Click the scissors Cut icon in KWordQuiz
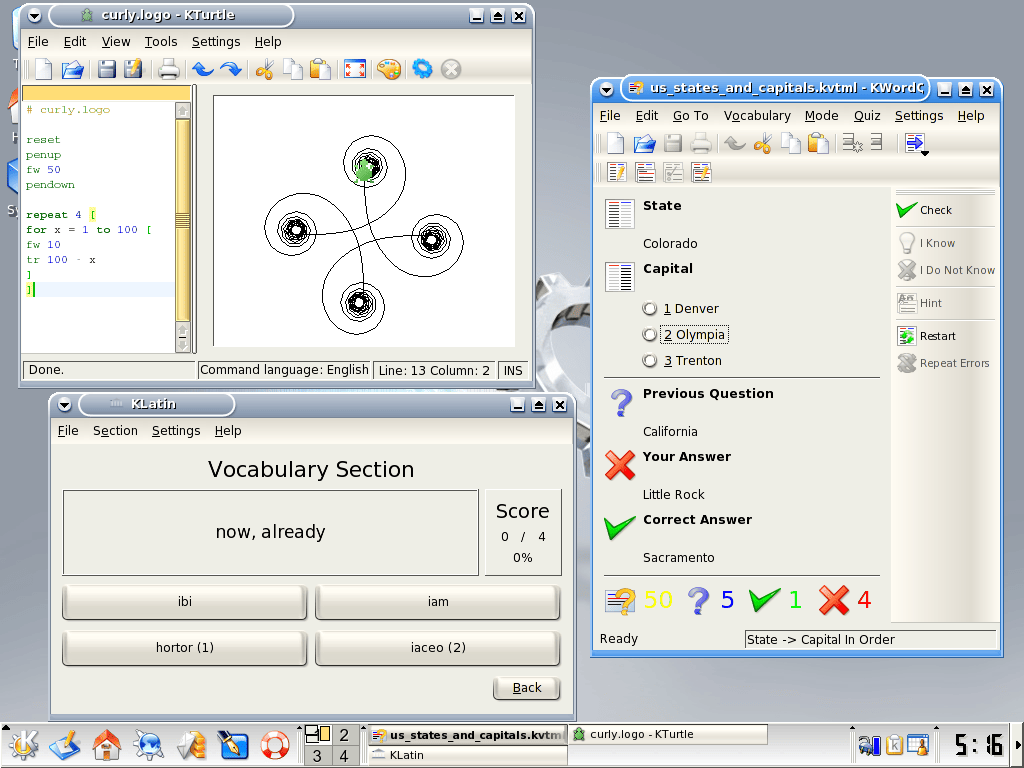Viewport: 1024px width, 768px height. pos(763,143)
